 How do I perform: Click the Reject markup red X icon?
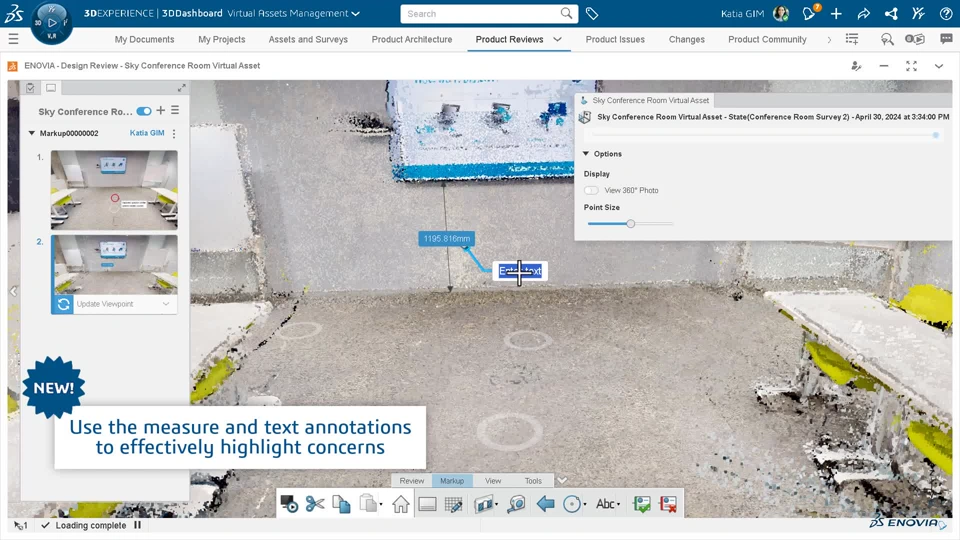(x=668, y=504)
